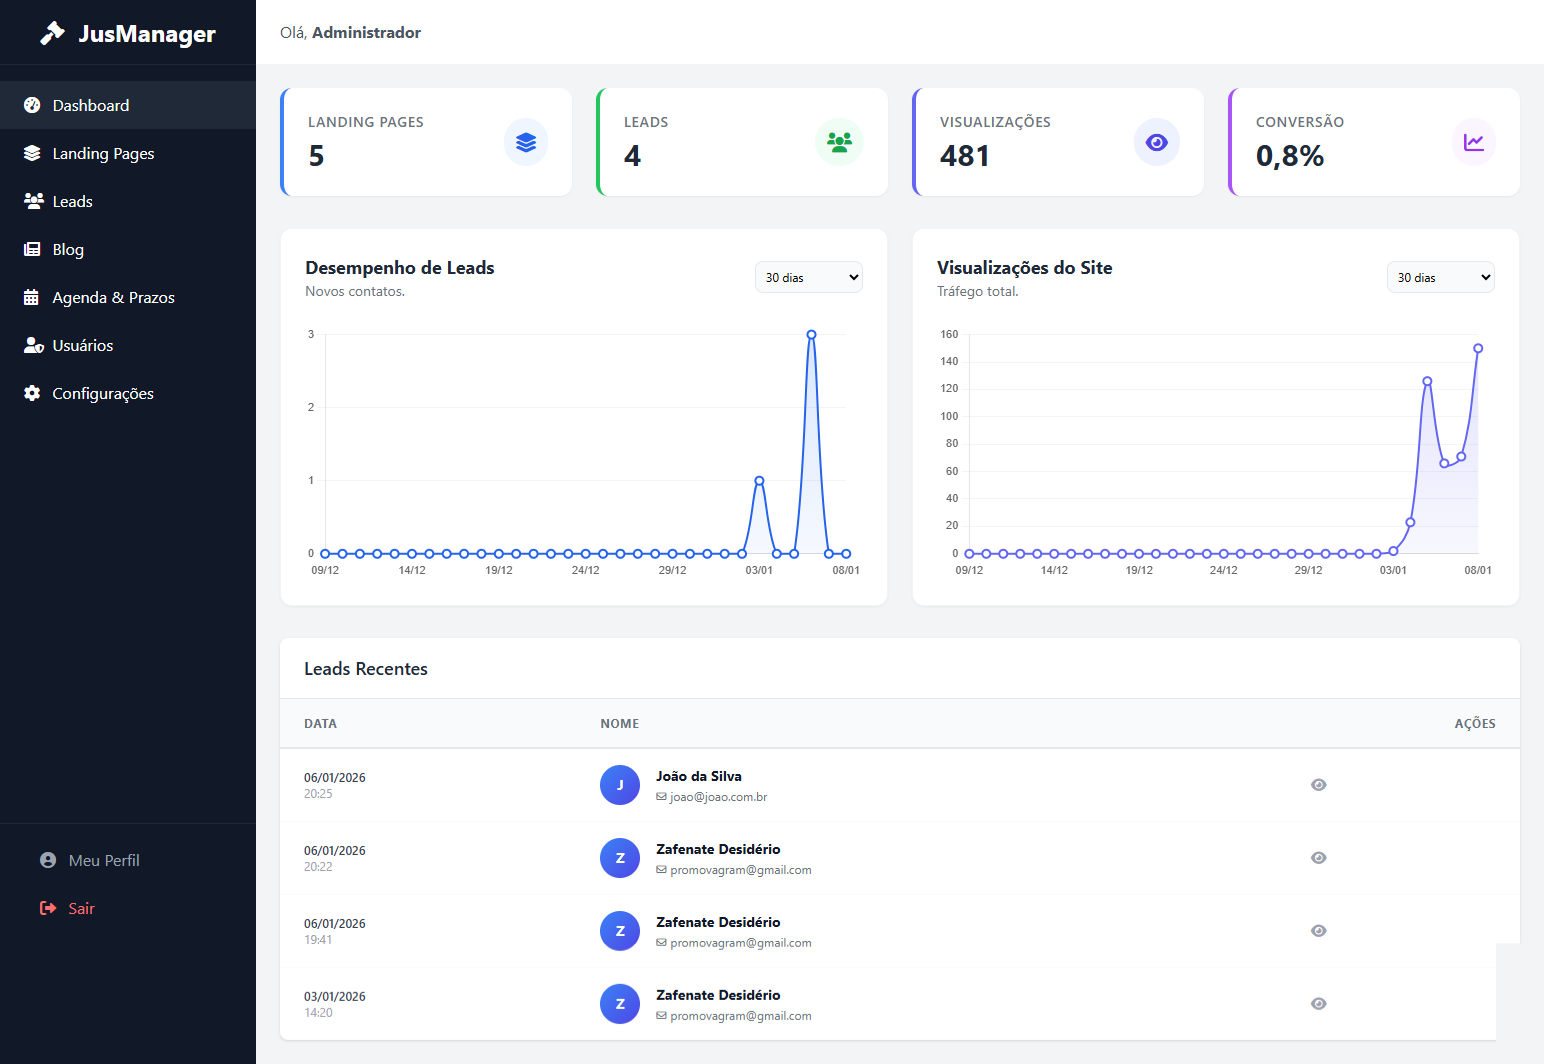Click the J avatar for João da Silva
Viewport: 1544px width, 1064px height.
[620, 785]
